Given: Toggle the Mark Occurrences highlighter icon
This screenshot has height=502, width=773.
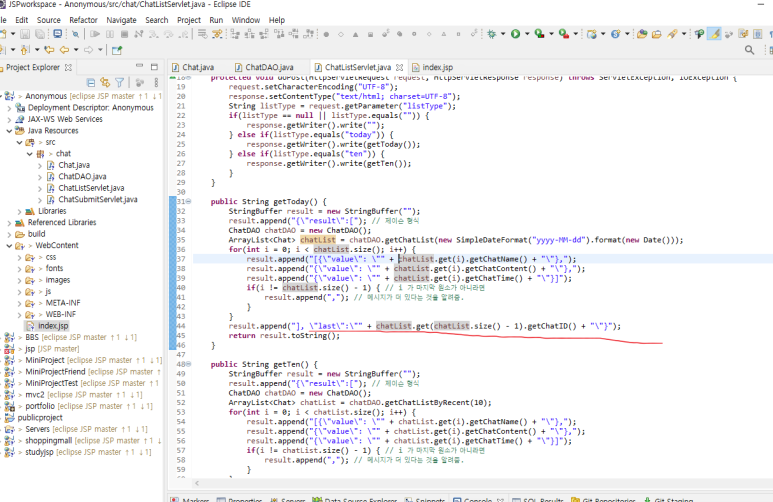Looking at the screenshot, I should click(714, 34).
